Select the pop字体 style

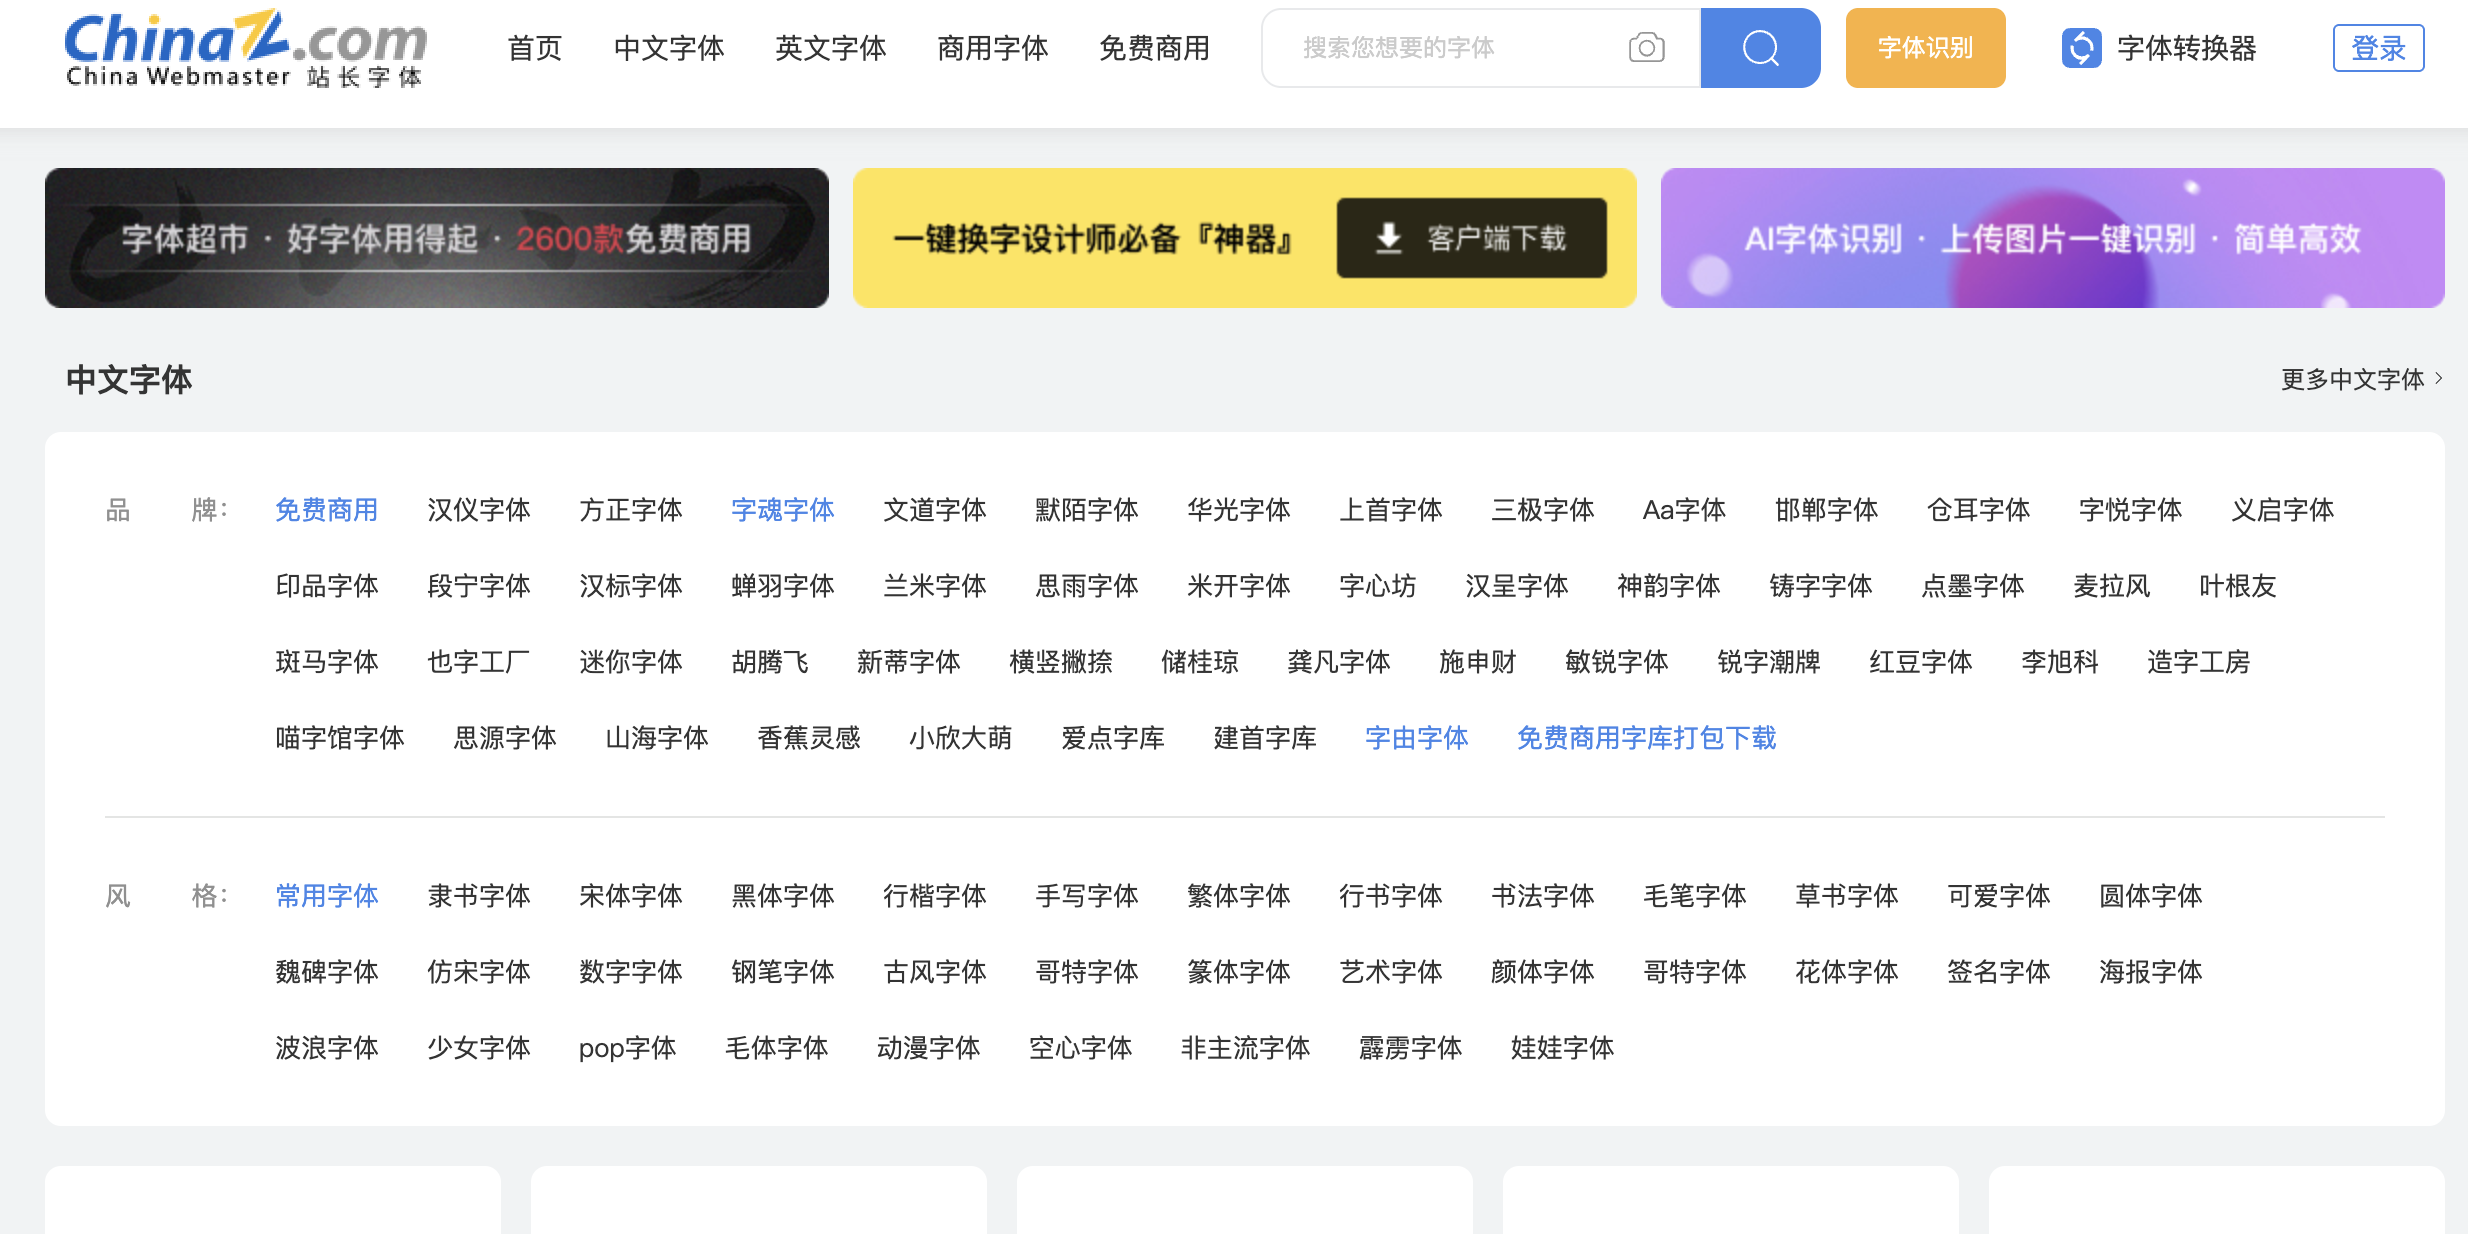(x=628, y=1048)
